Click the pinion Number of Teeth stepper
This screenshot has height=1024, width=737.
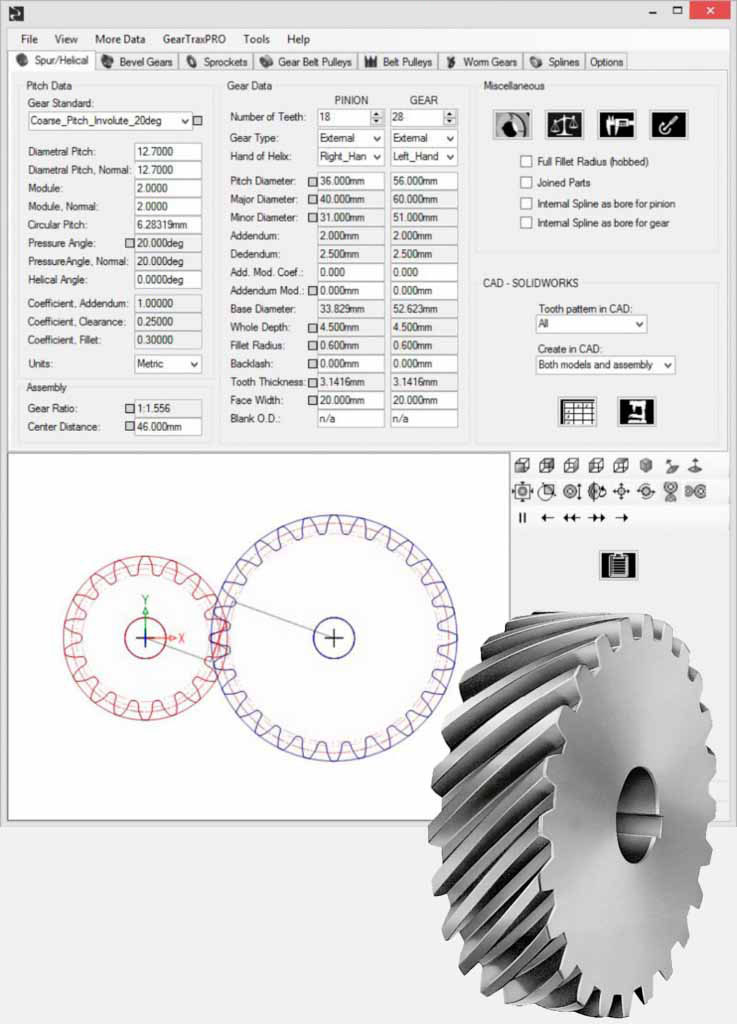tap(377, 117)
